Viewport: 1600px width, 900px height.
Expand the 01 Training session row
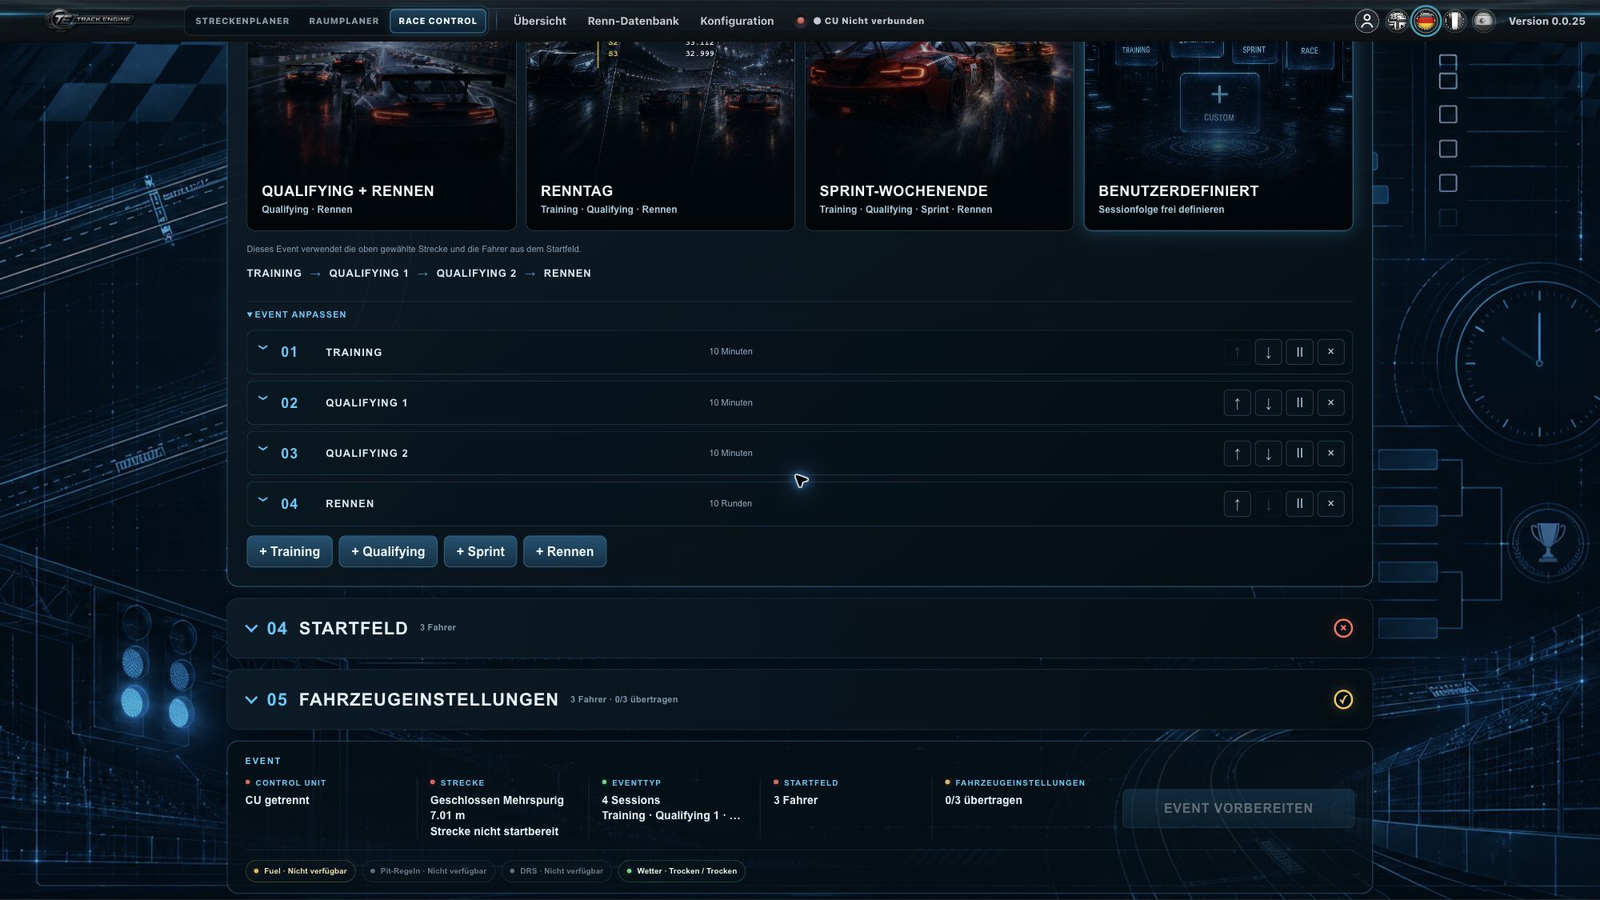pyautogui.click(x=263, y=348)
